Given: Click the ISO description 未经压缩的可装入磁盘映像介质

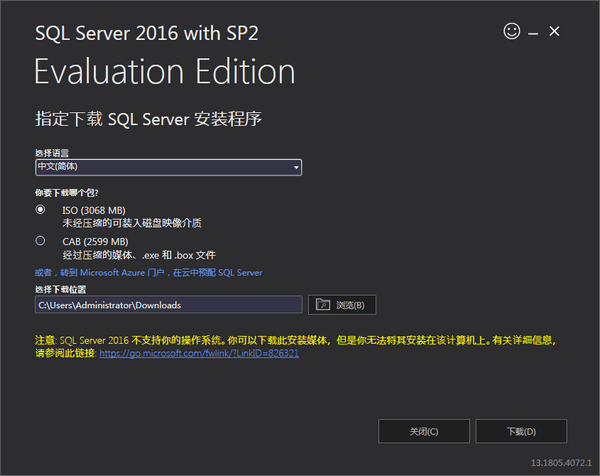Looking at the screenshot, I should 132,223.
